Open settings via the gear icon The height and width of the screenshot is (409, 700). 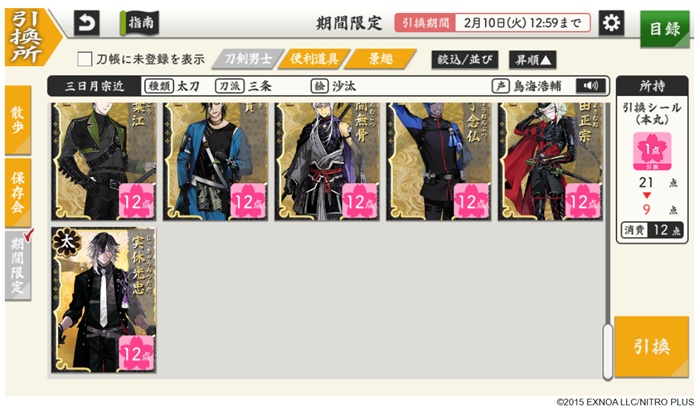point(611,23)
